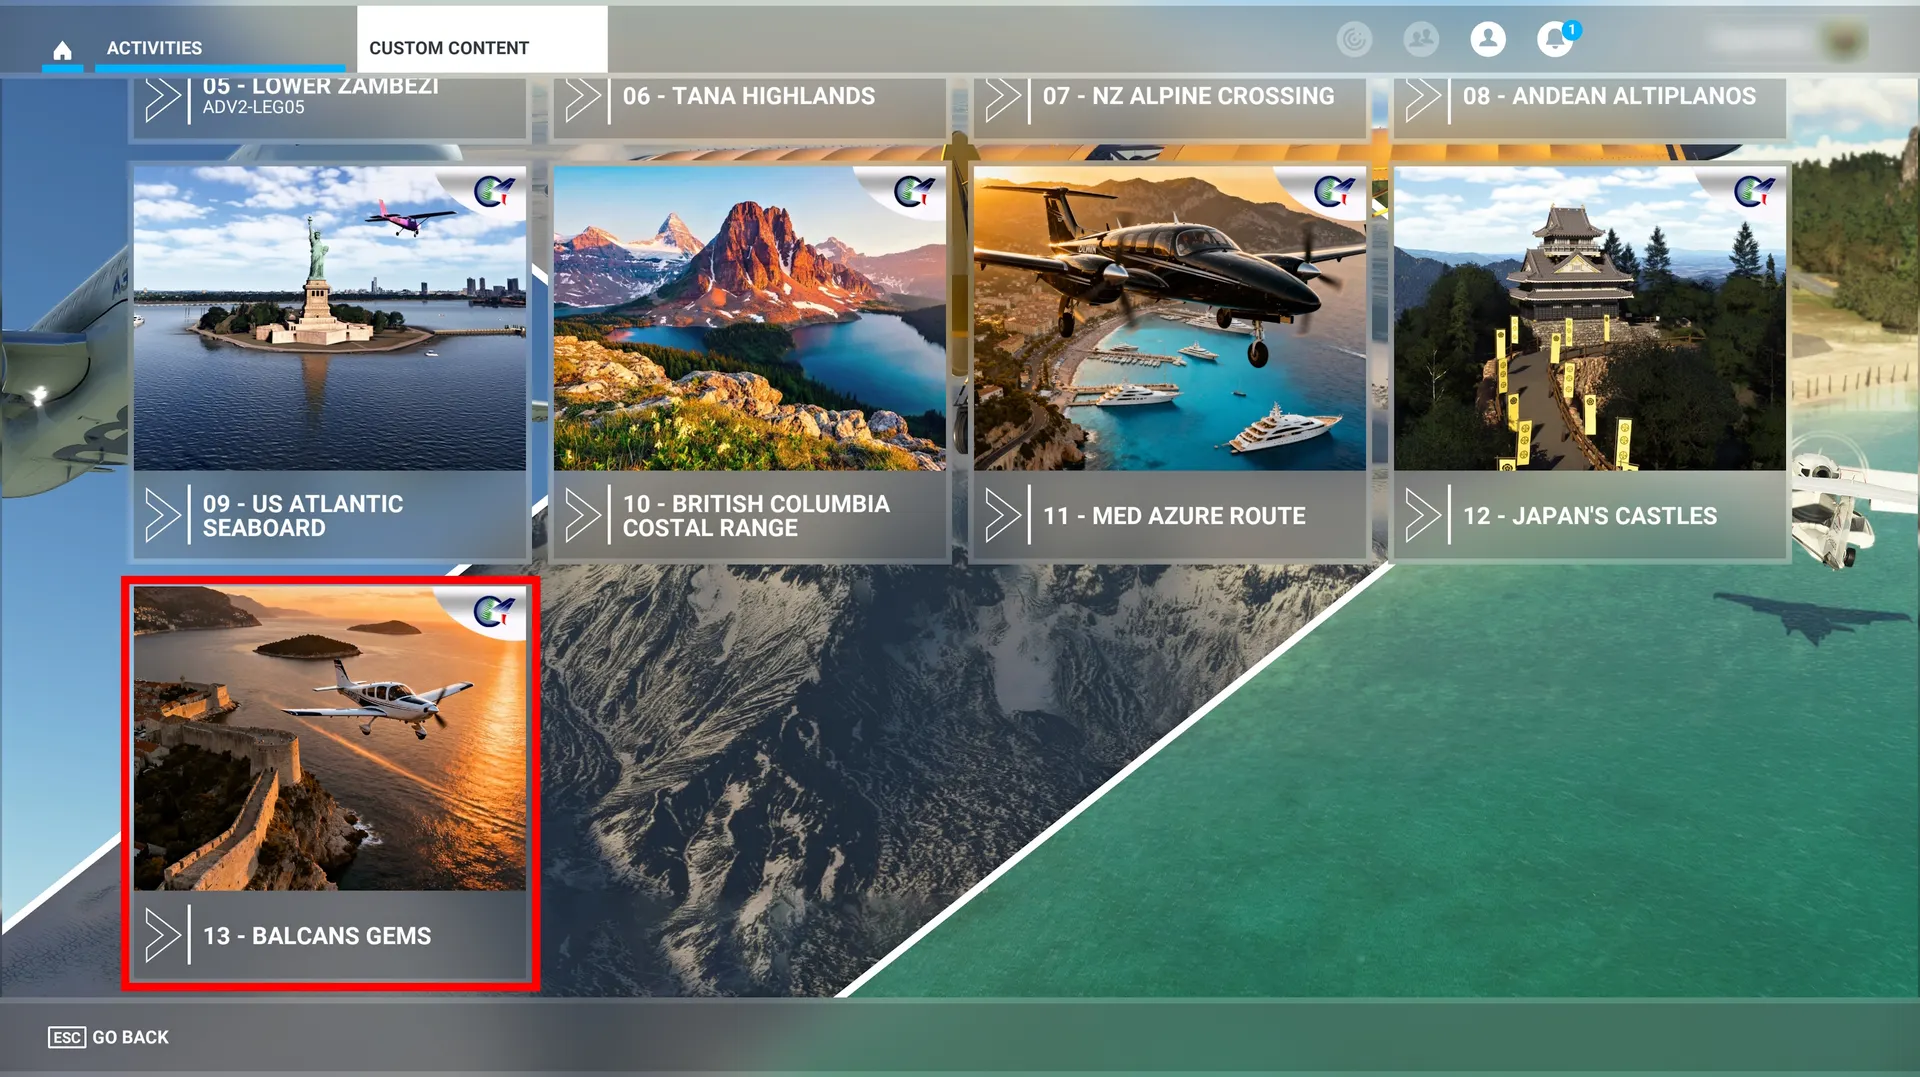The height and width of the screenshot is (1077, 1920).
Task: Click the ESC Go Back button
Action: (x=109, y=1037)
